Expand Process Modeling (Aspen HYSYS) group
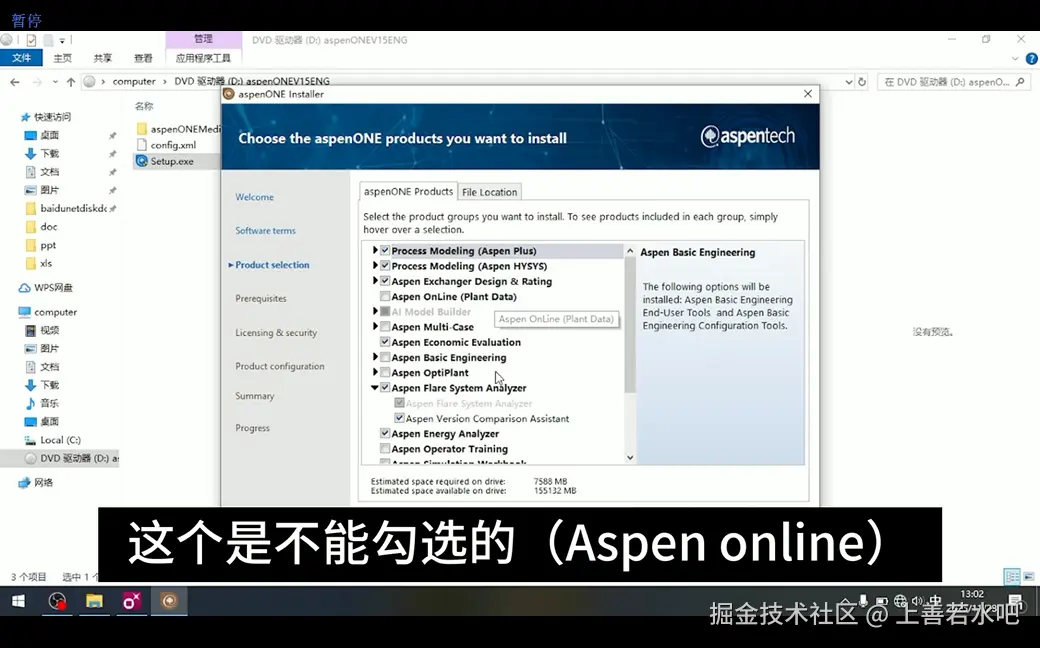 pos(375,266)
